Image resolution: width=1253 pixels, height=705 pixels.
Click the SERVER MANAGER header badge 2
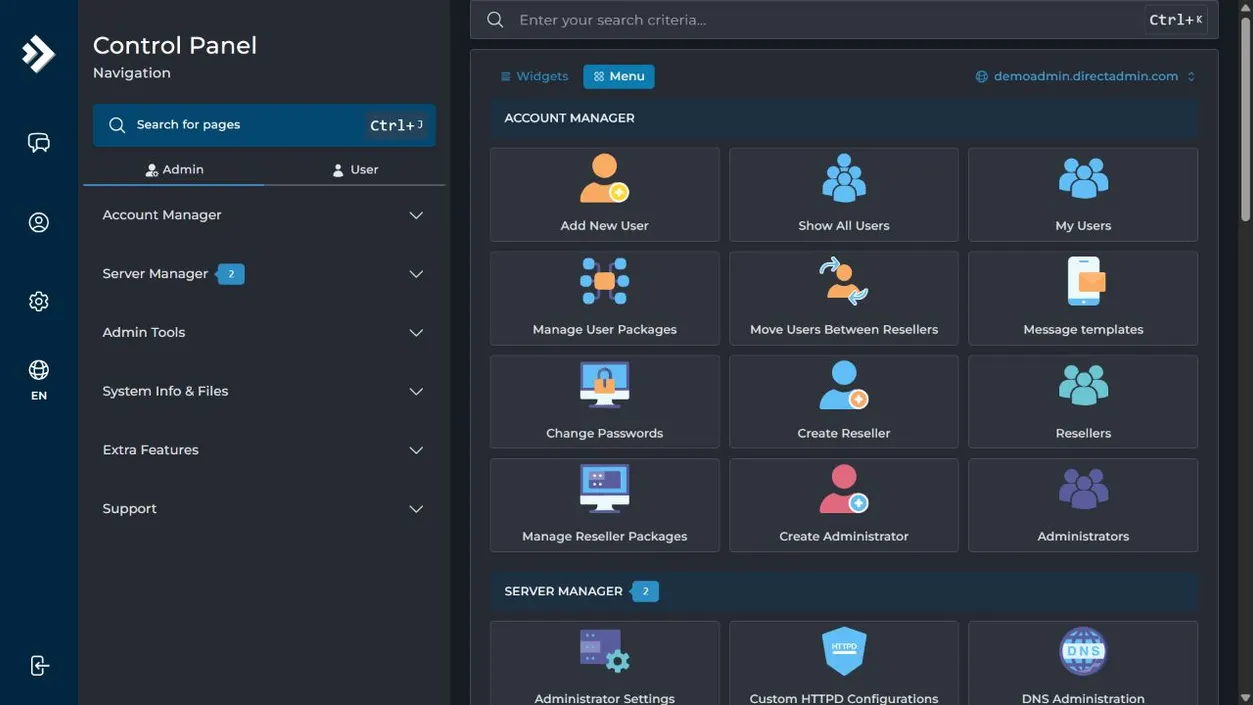coord(645,592)
